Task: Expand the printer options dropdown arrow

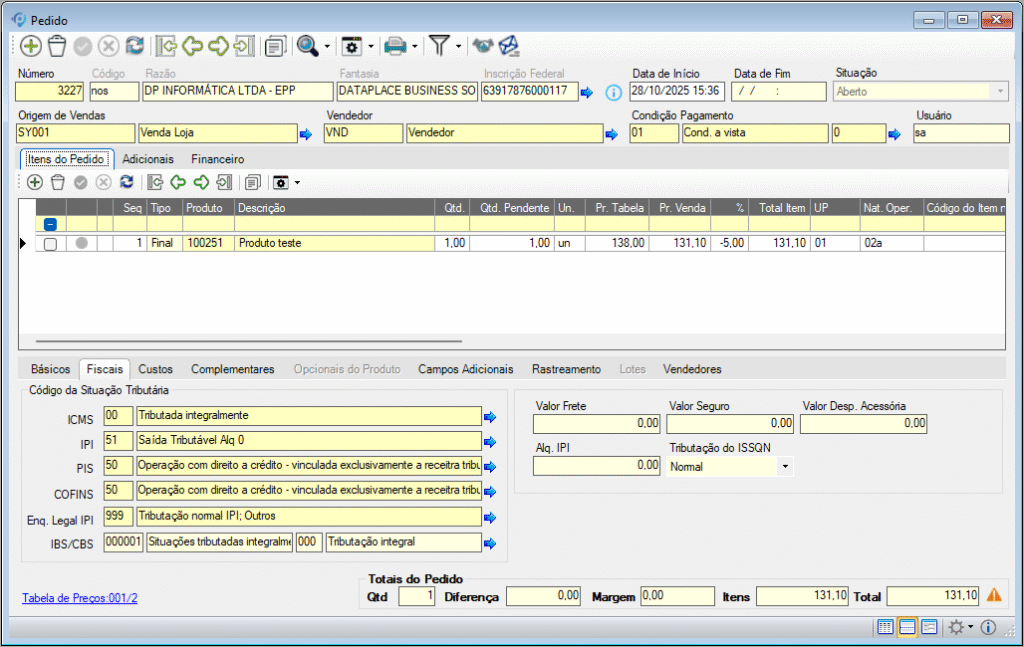Action: [415, 46]
